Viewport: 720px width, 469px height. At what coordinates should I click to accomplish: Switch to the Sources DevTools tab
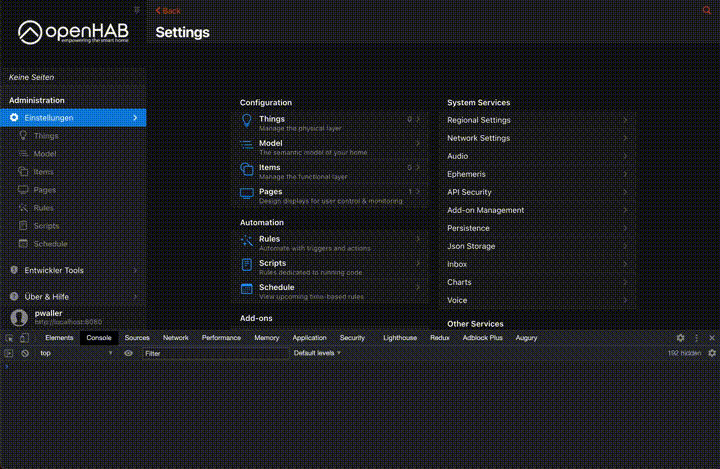pyautogui.click(x=137, y=338)
